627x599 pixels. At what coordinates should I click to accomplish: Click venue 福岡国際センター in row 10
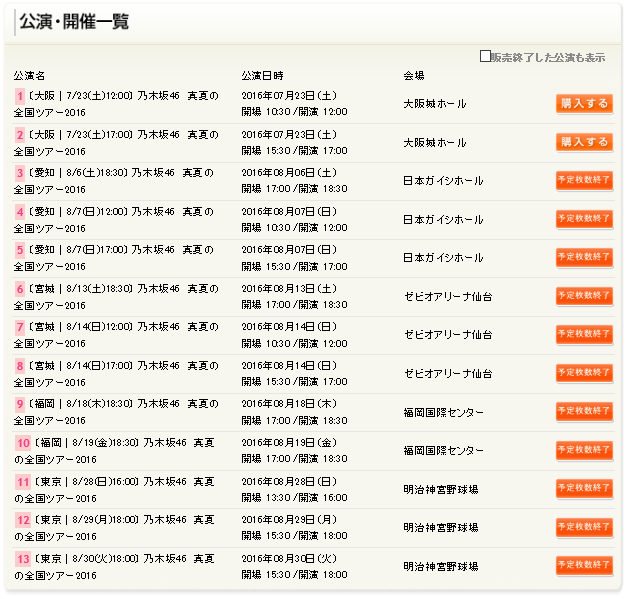(443, 451)
